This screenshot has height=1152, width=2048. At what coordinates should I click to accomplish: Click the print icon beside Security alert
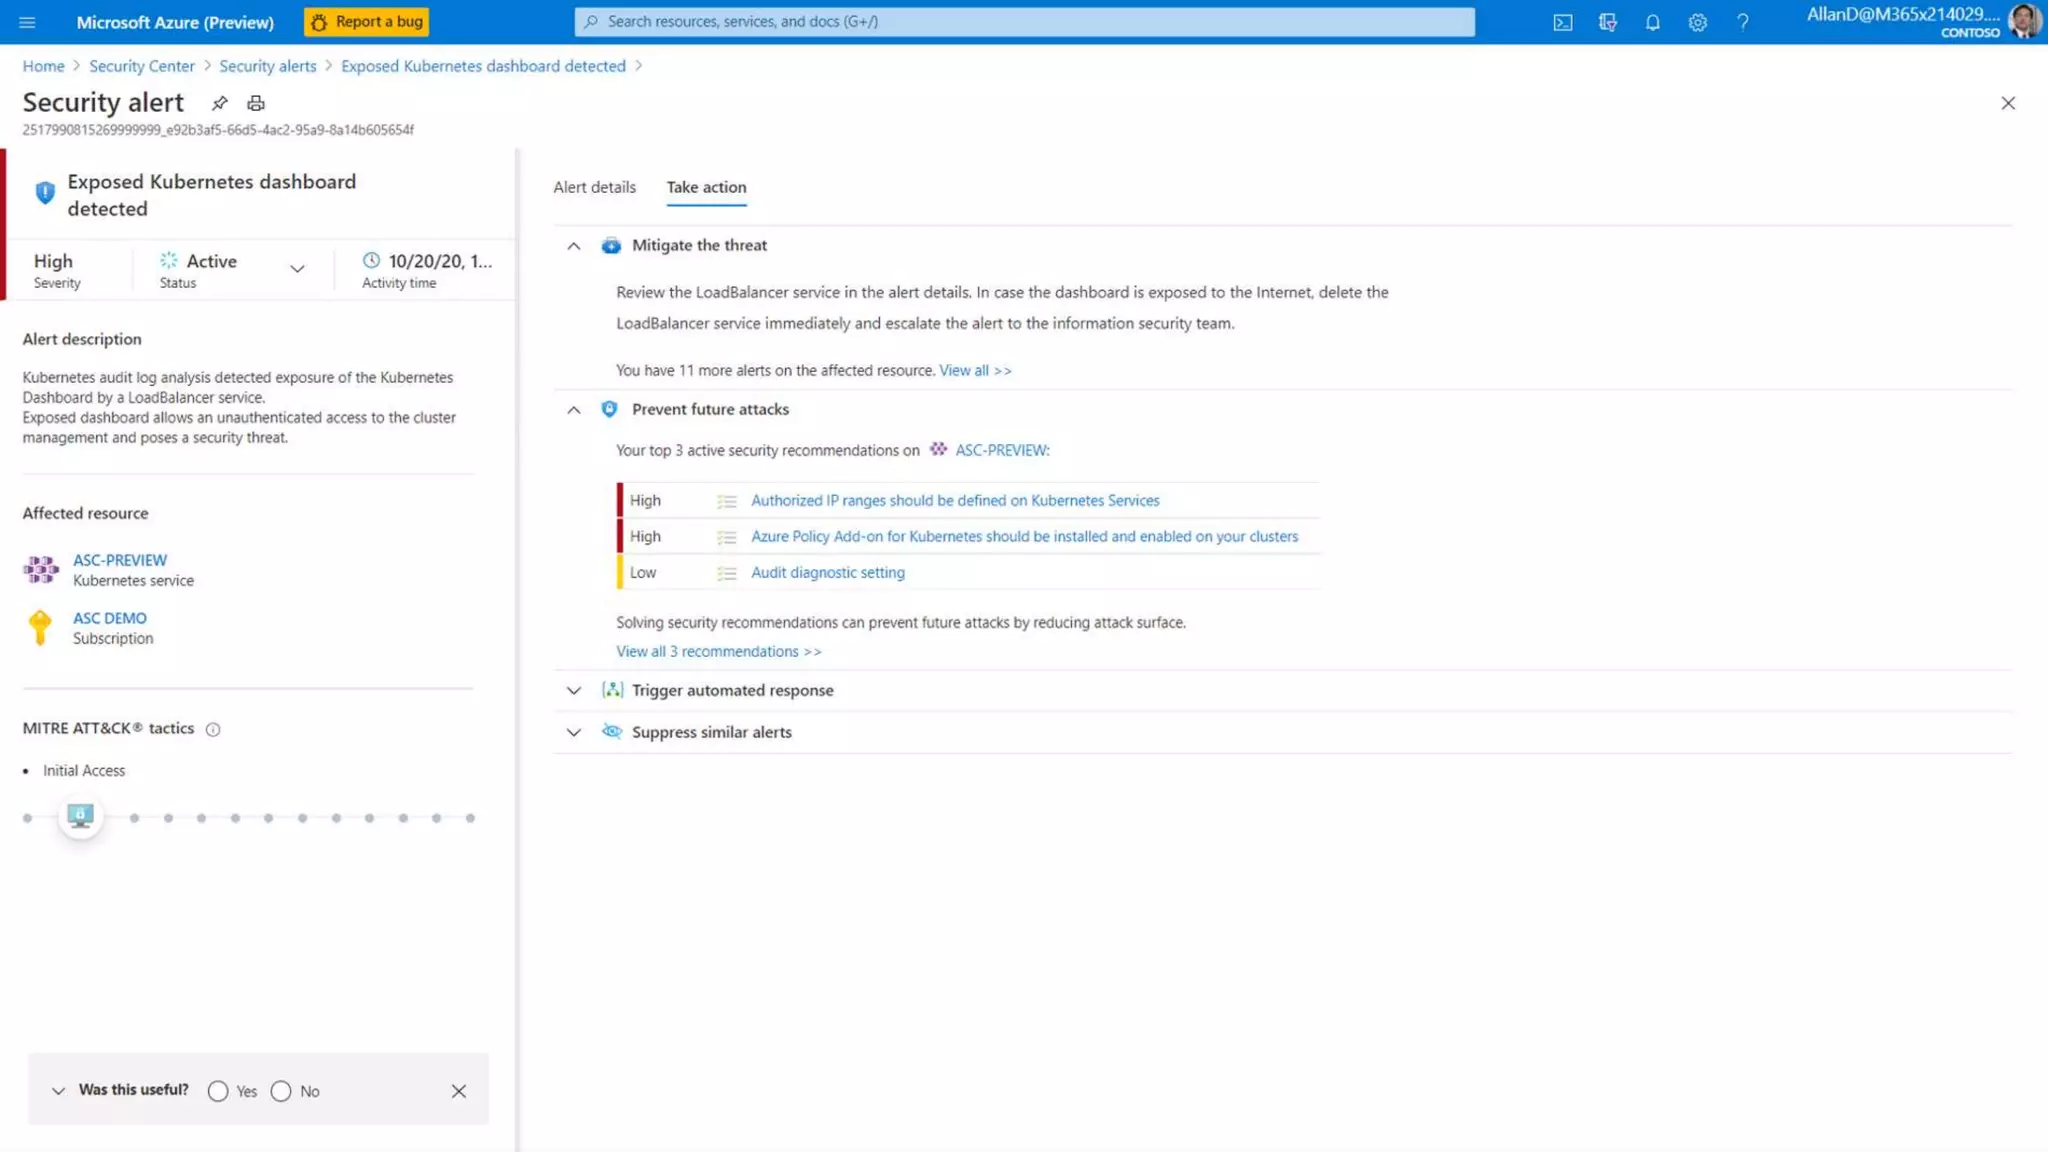click(256, 103)
